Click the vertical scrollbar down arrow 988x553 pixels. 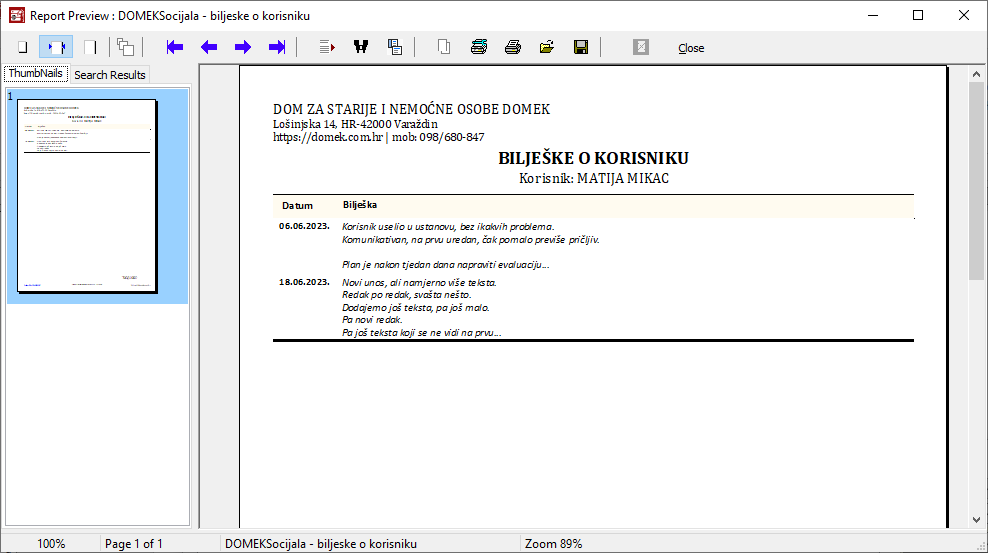tap(977, 519)
